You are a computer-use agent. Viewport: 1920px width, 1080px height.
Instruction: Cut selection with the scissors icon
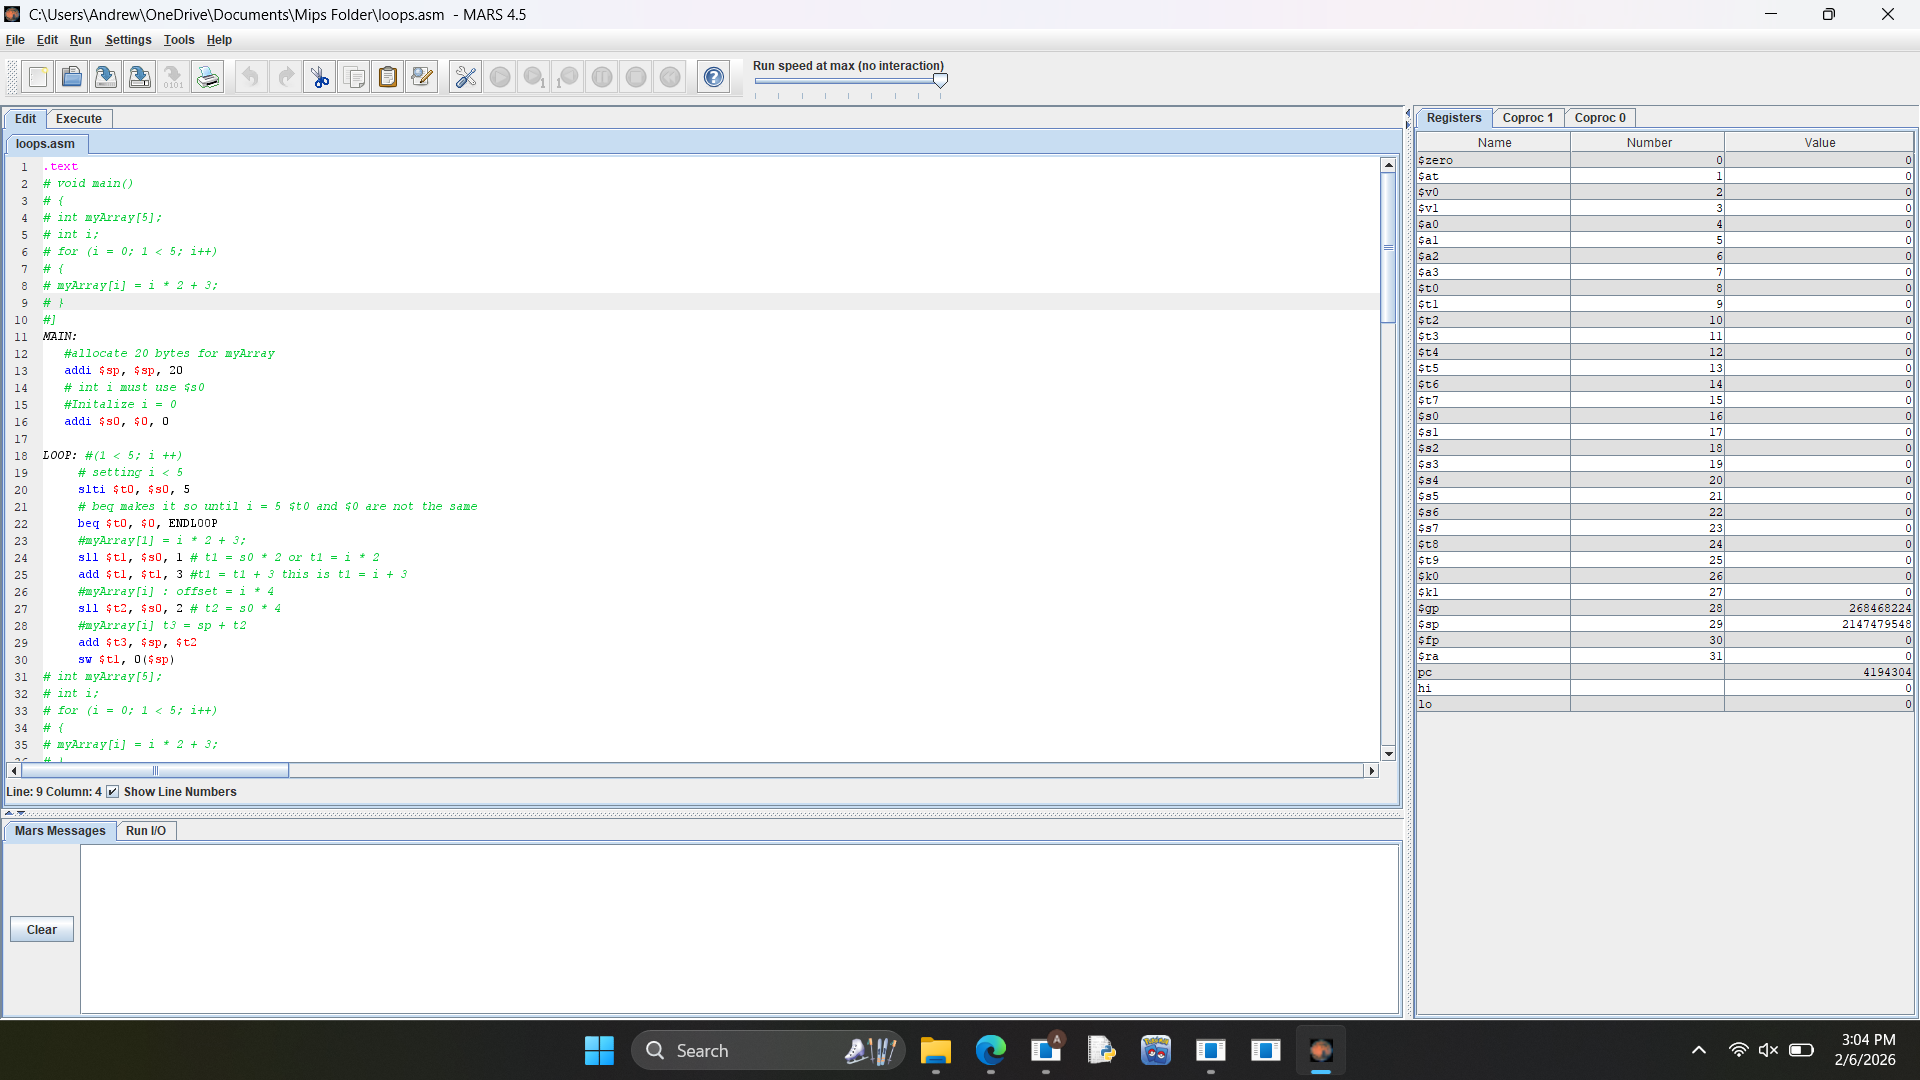[320, 77]
